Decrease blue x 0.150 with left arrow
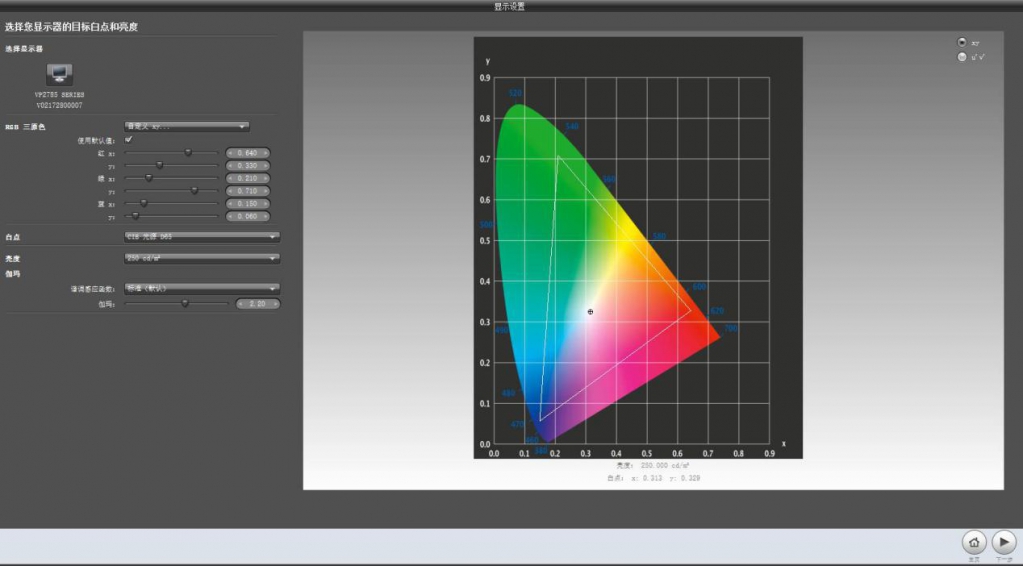 coord(230,203)
